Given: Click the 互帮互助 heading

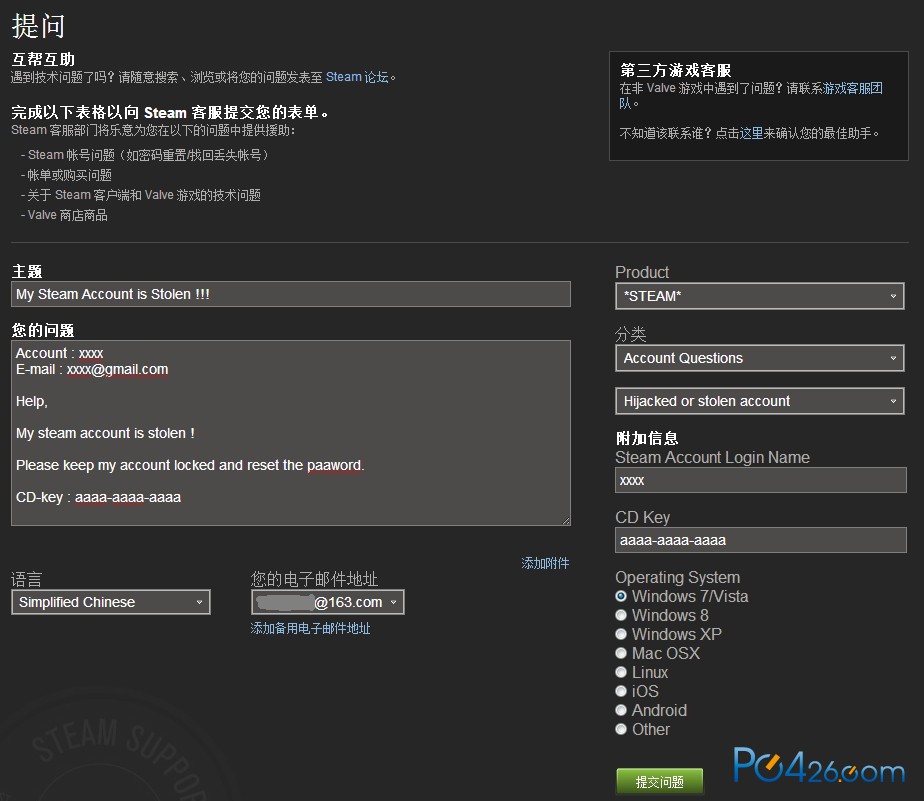Looking at the screenshot, I should [43, 59].
